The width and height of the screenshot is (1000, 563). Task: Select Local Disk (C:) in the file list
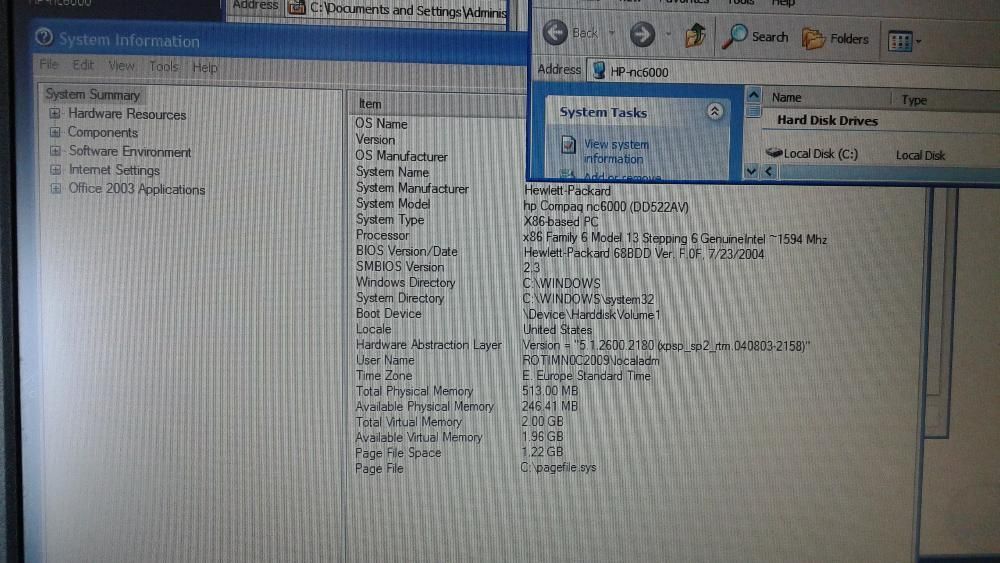(820, 154)
